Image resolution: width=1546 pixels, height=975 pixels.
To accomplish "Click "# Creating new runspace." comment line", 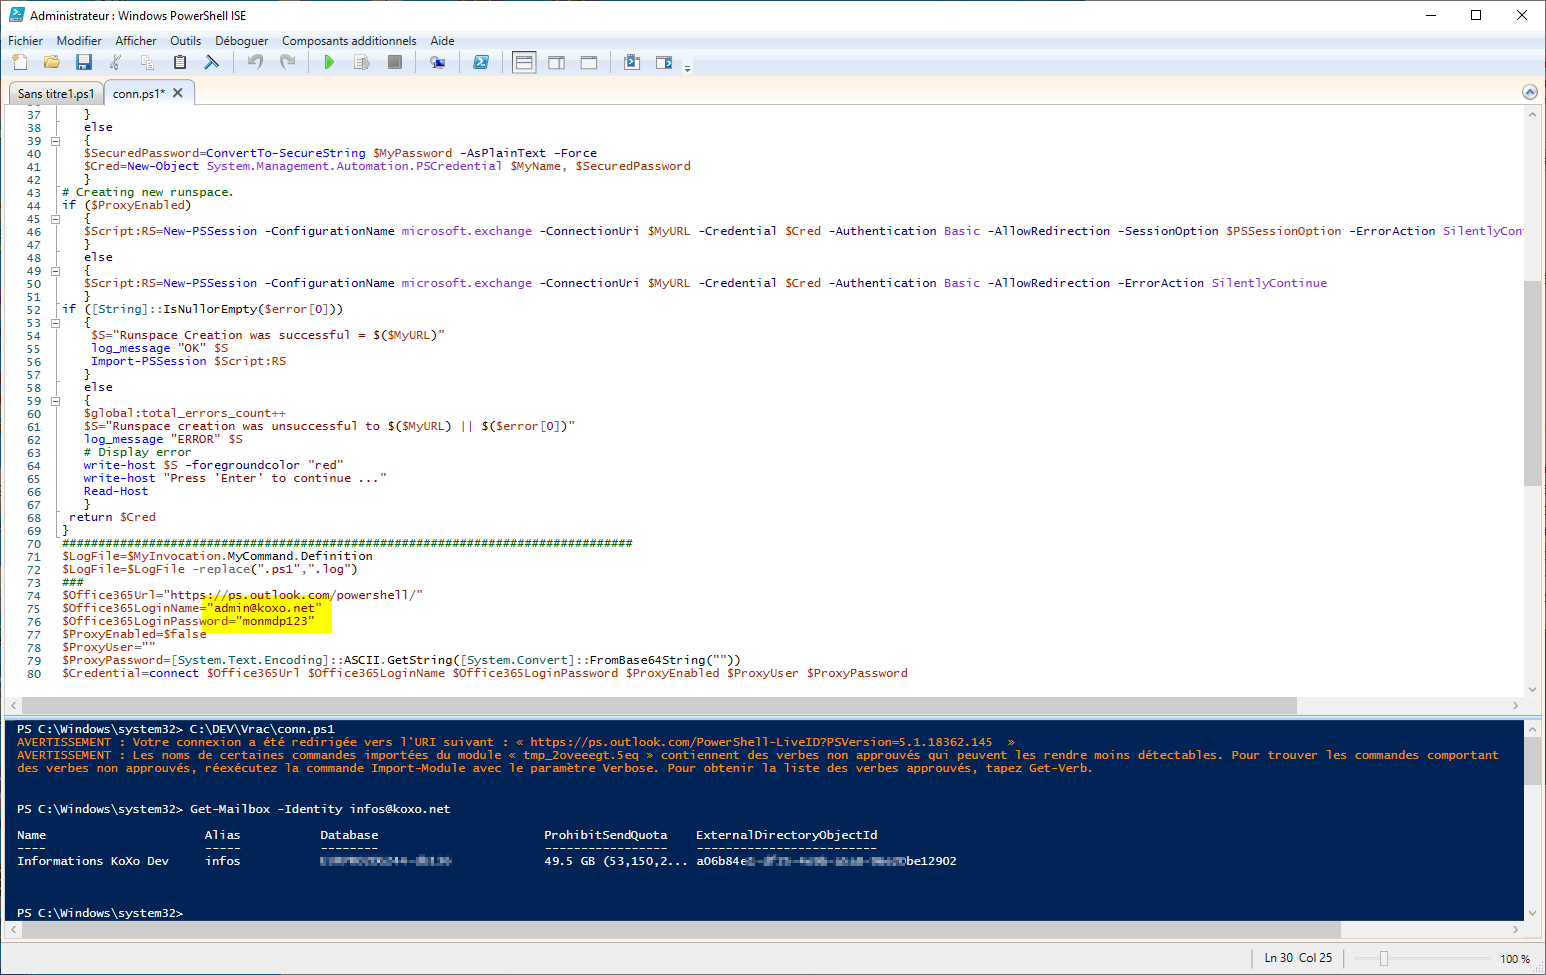I will point(148,192).
